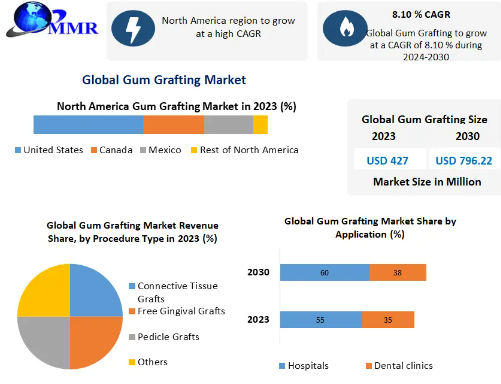Click the 2030 Hospitals bar labeled 60
Viewport: 501px width, 384px height.
(325, 273)
